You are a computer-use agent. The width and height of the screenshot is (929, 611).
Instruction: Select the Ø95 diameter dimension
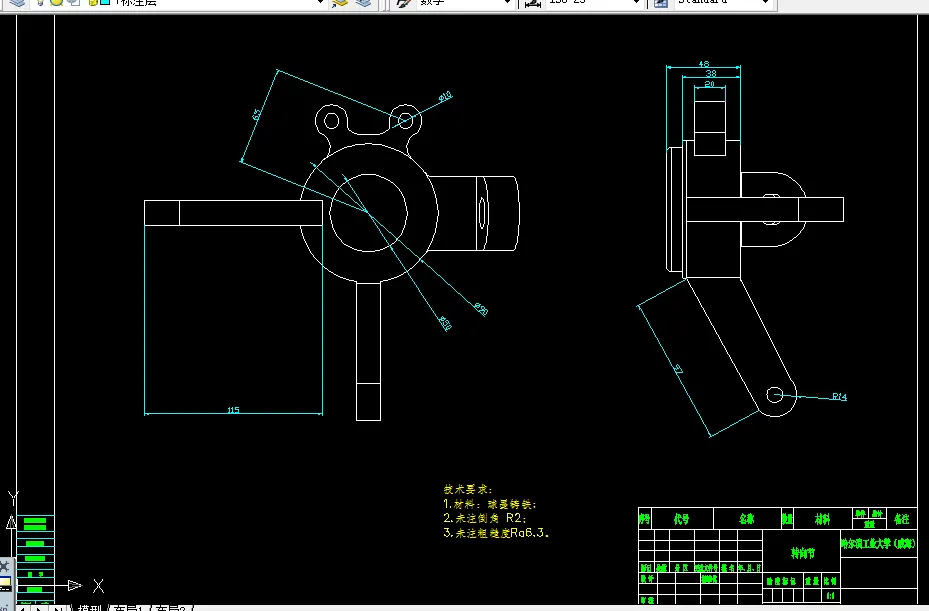(x=480, y=309)
